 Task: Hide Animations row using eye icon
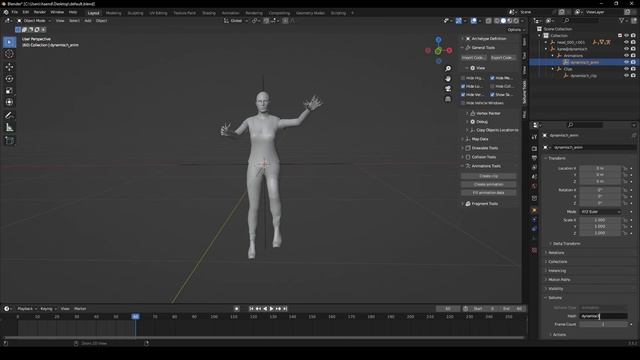pyautogui.click(x=626, y=56)
